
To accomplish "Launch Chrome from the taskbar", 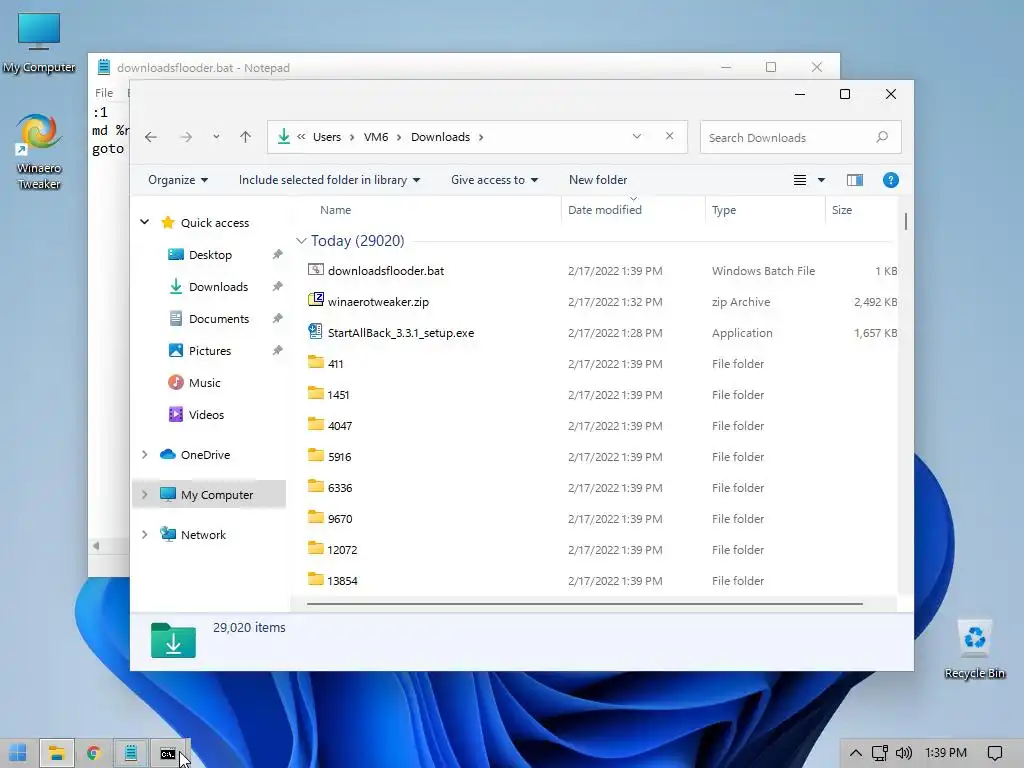I will click(93, 753).
